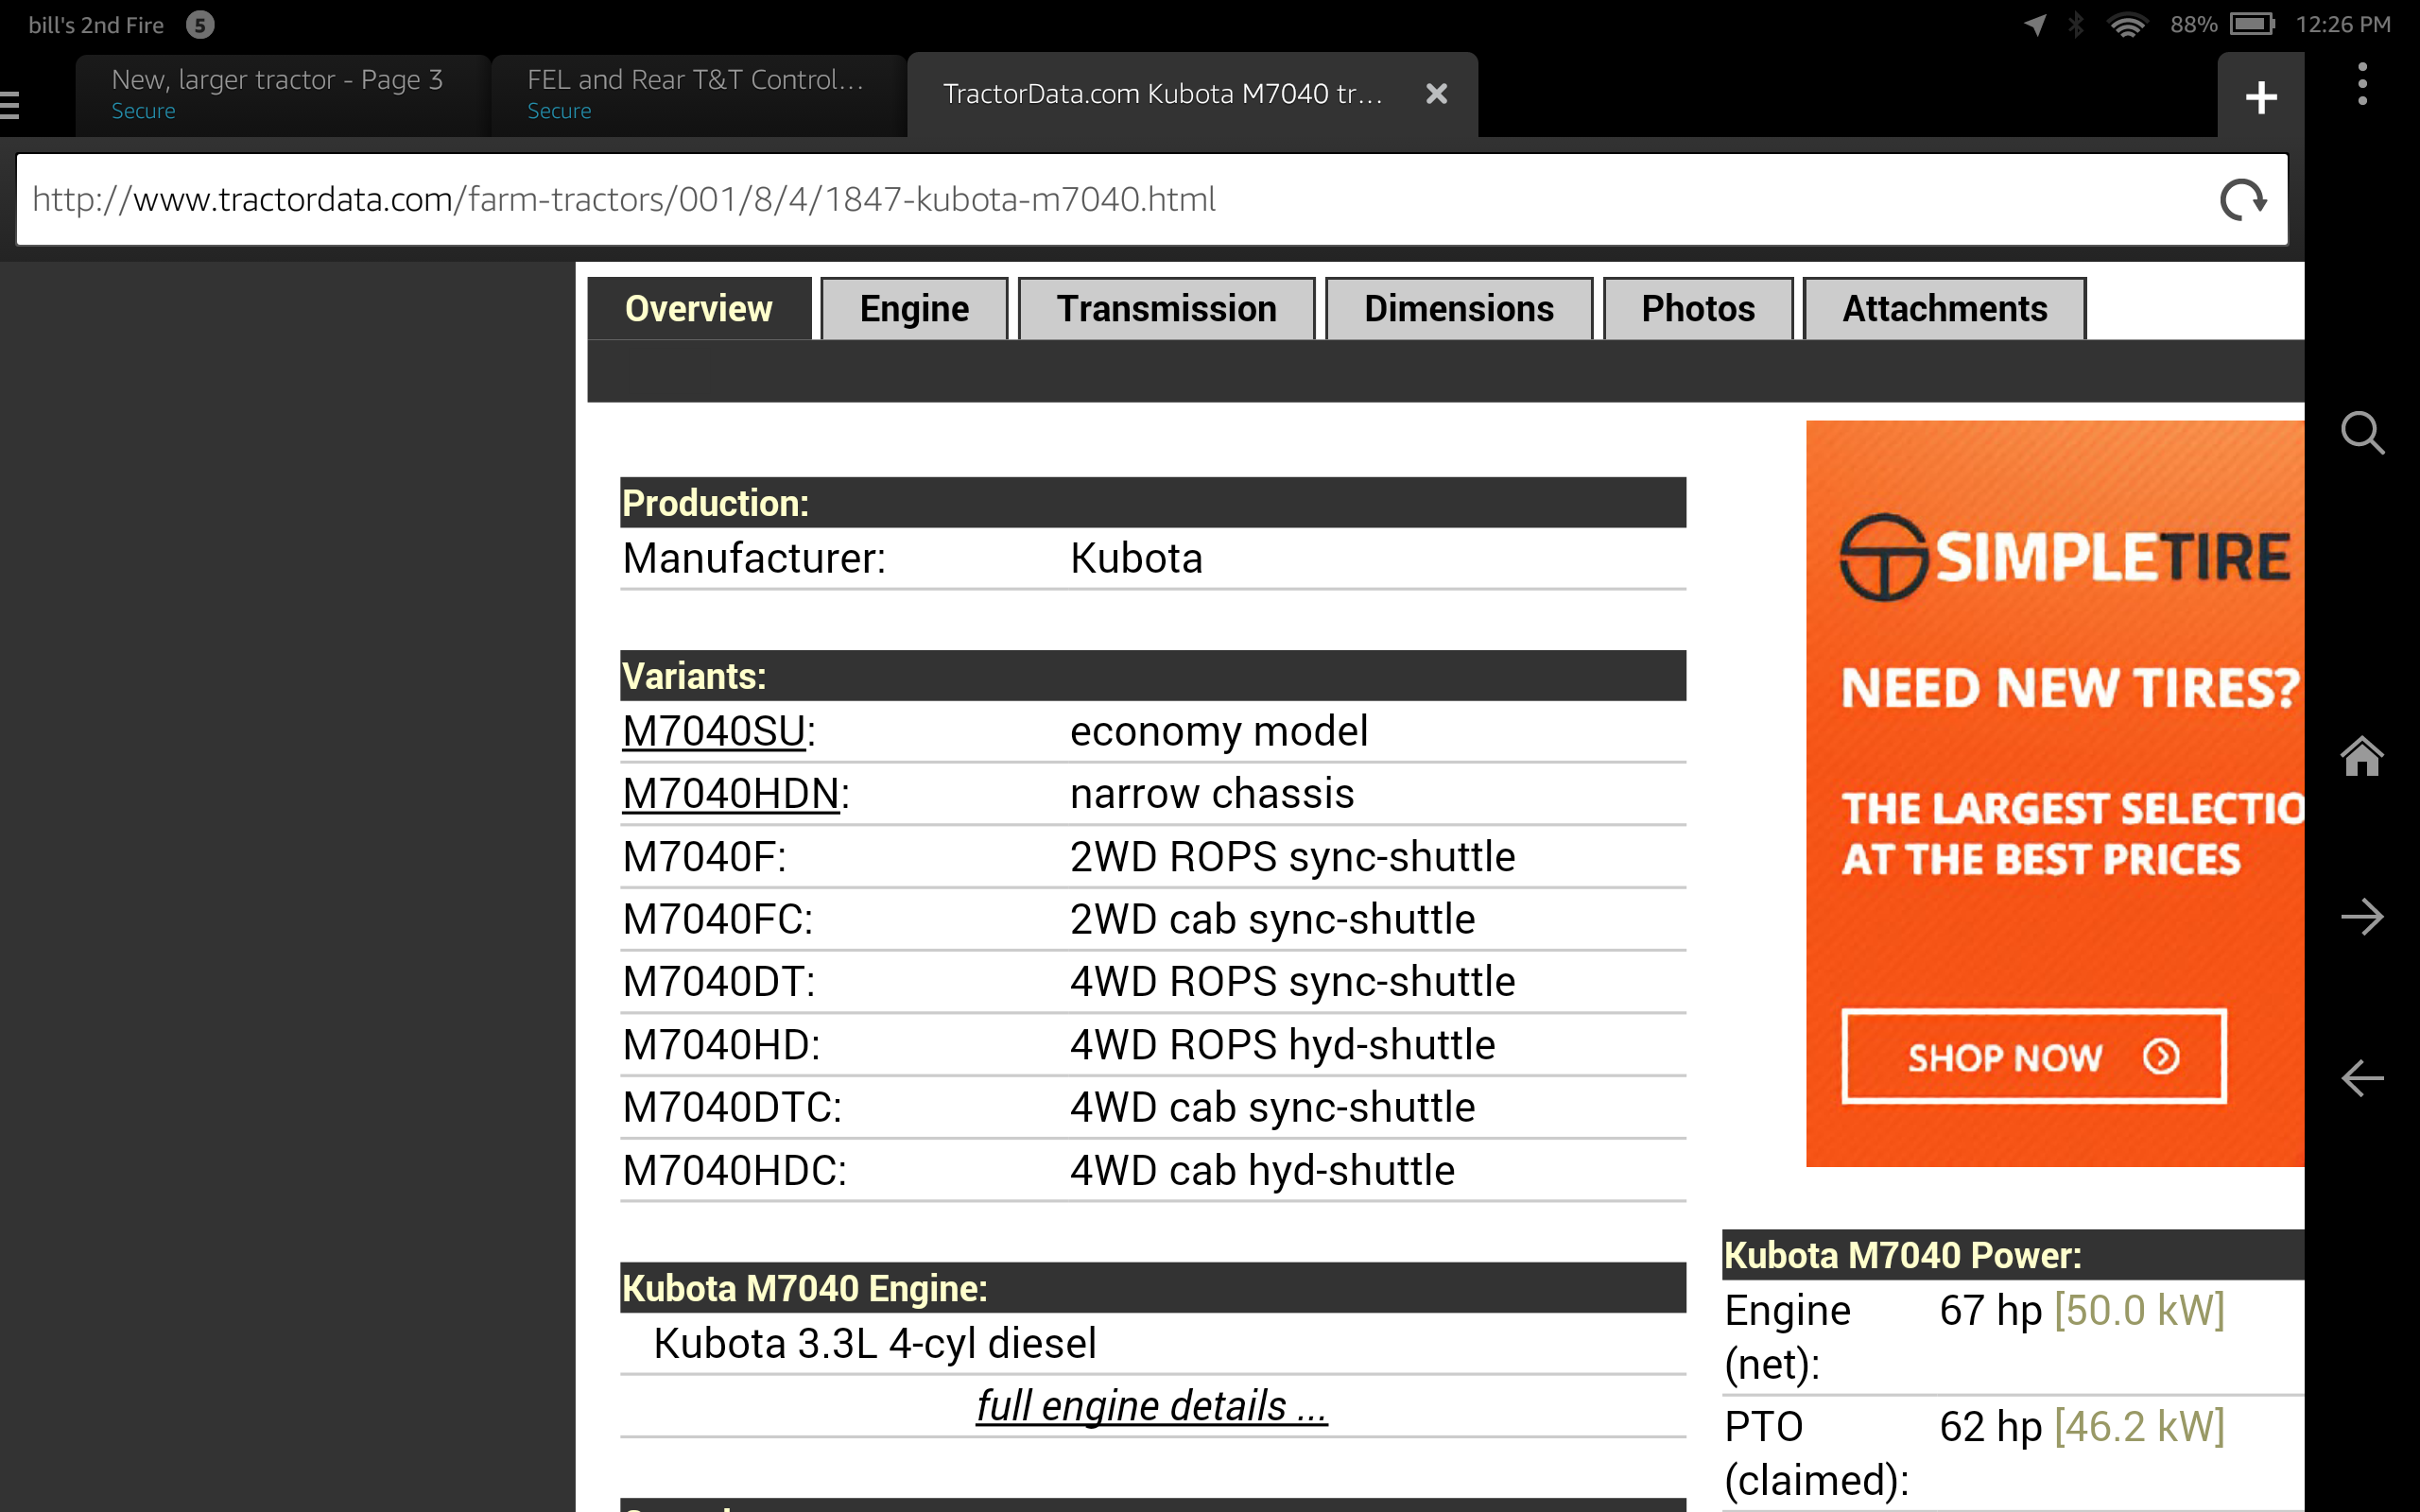The image size is (2420, 1512).
Task: Select the '62 hp [46.2 kW]' PTO value
Action: click(2082, 1426)
